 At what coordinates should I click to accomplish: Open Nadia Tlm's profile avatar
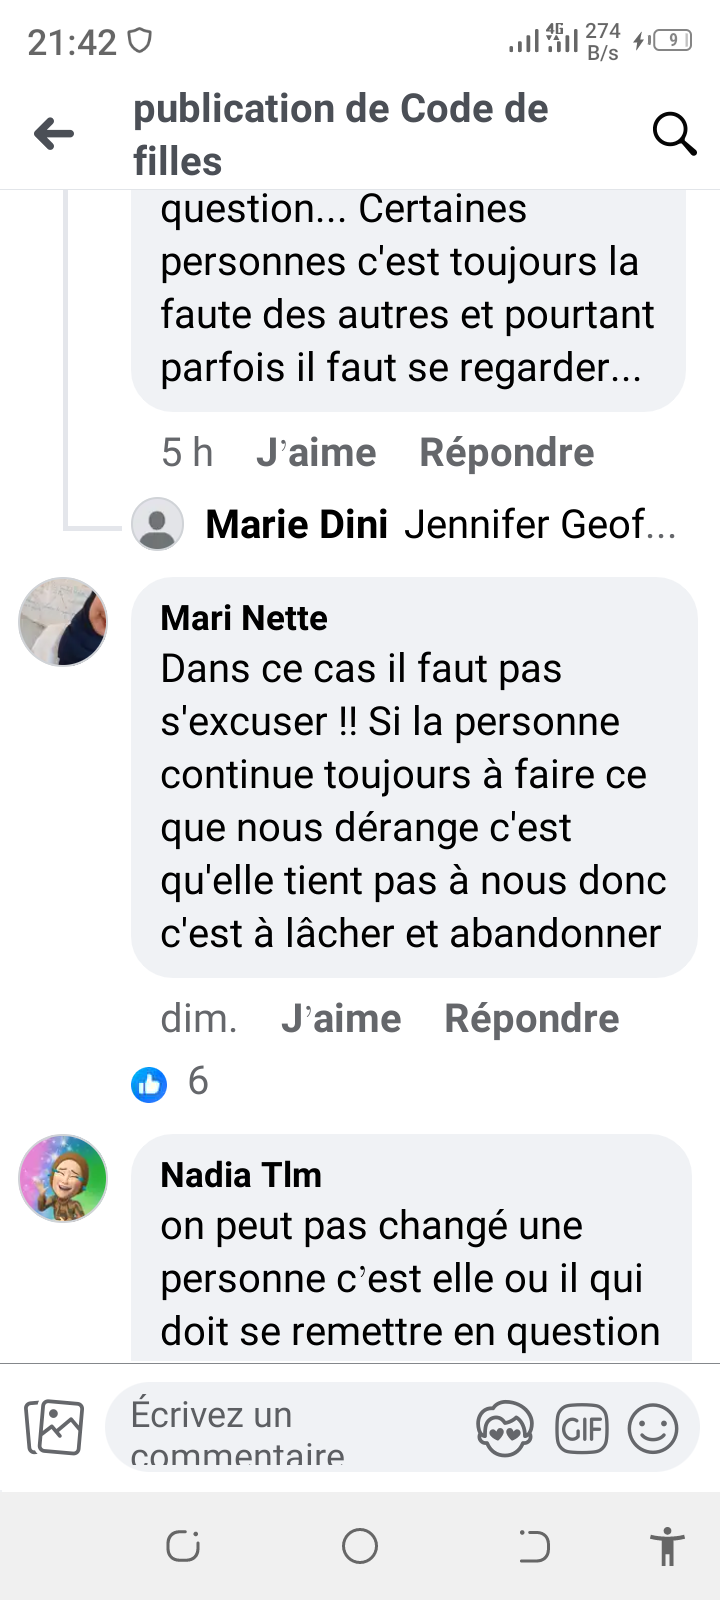63,1179
